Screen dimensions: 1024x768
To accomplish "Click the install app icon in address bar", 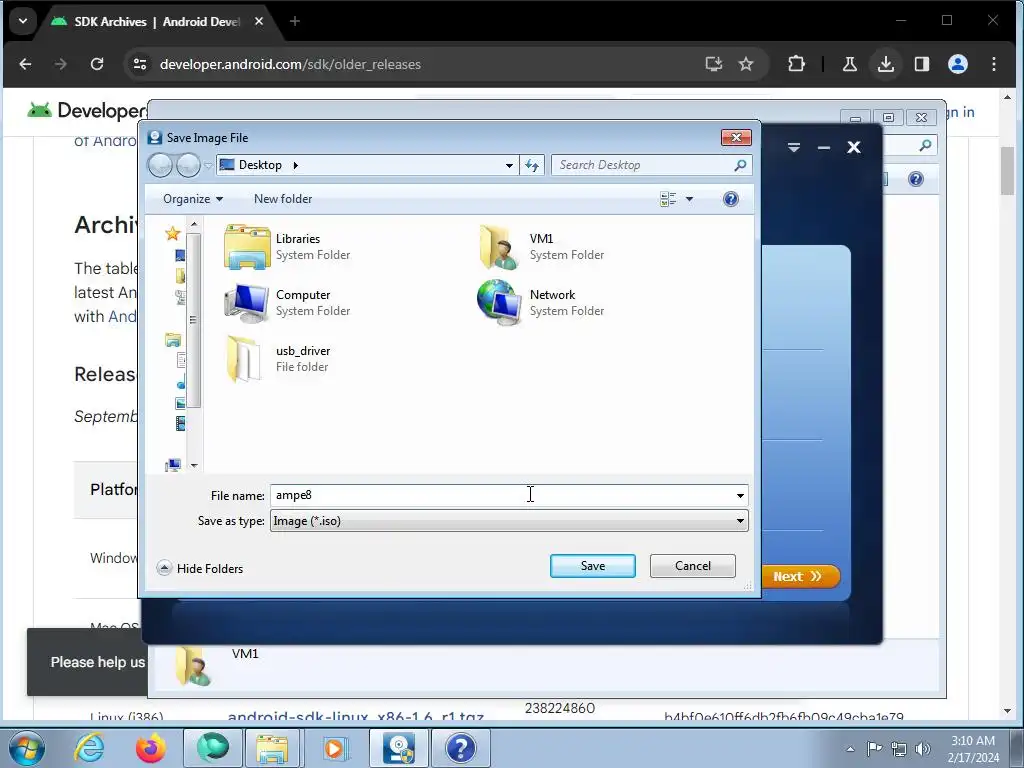I will 713,64.
